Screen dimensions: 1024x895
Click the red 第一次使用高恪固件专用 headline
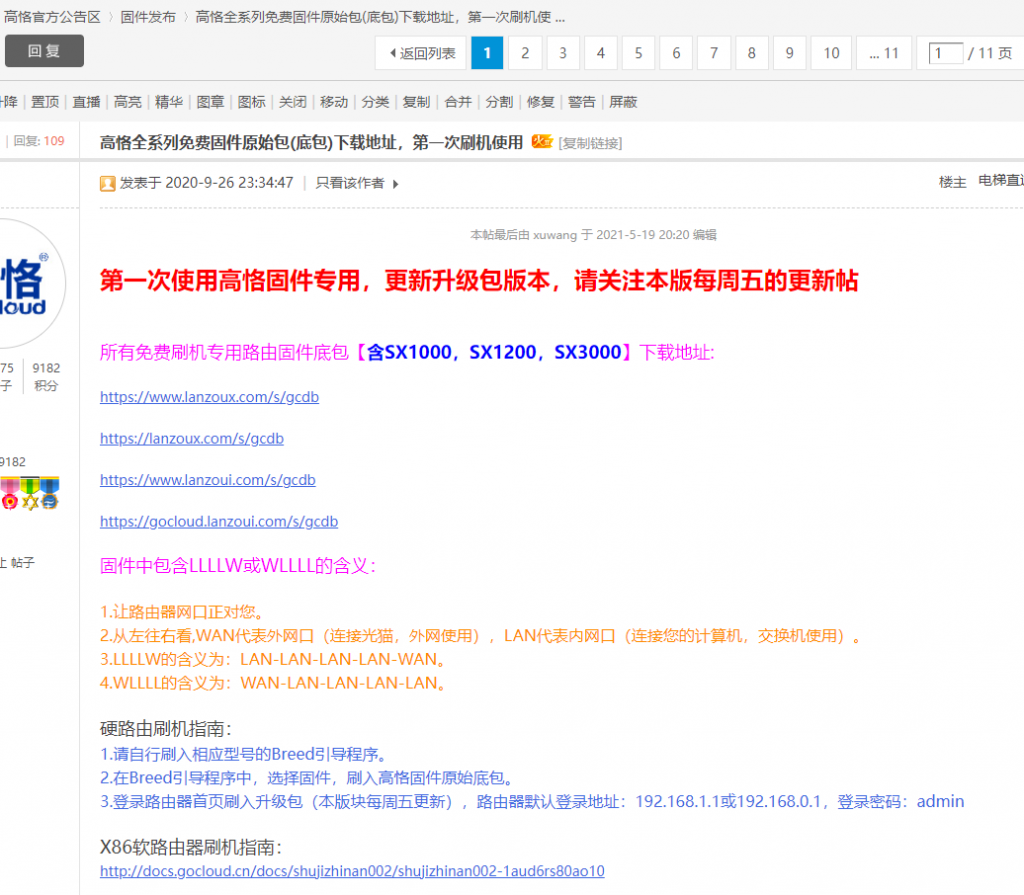tap(479, 280)
